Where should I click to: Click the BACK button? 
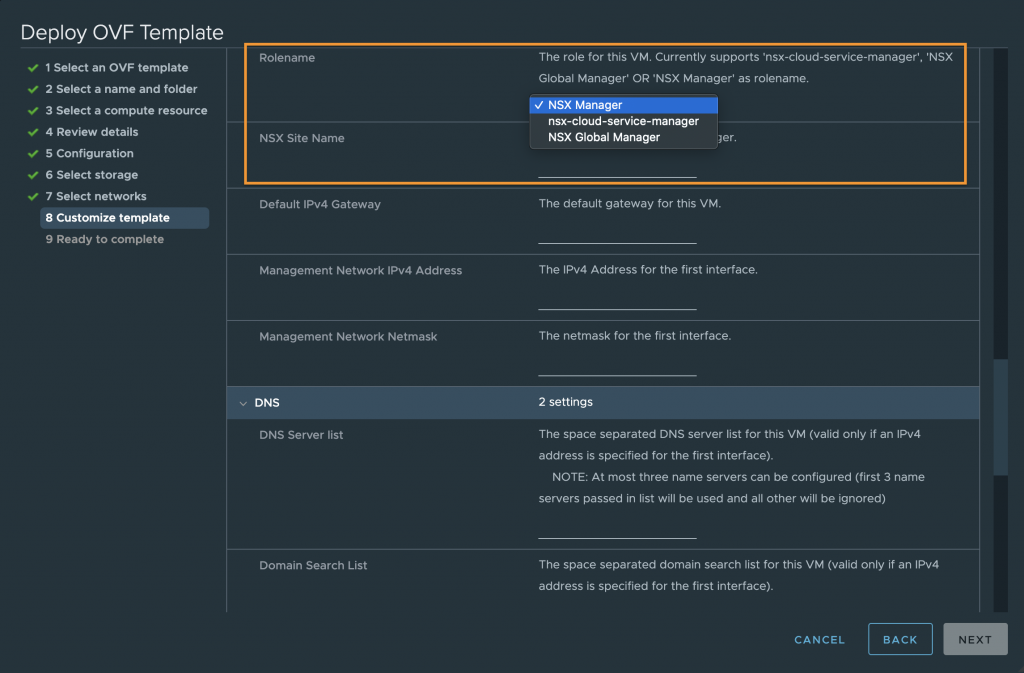(x=900, y=640)
